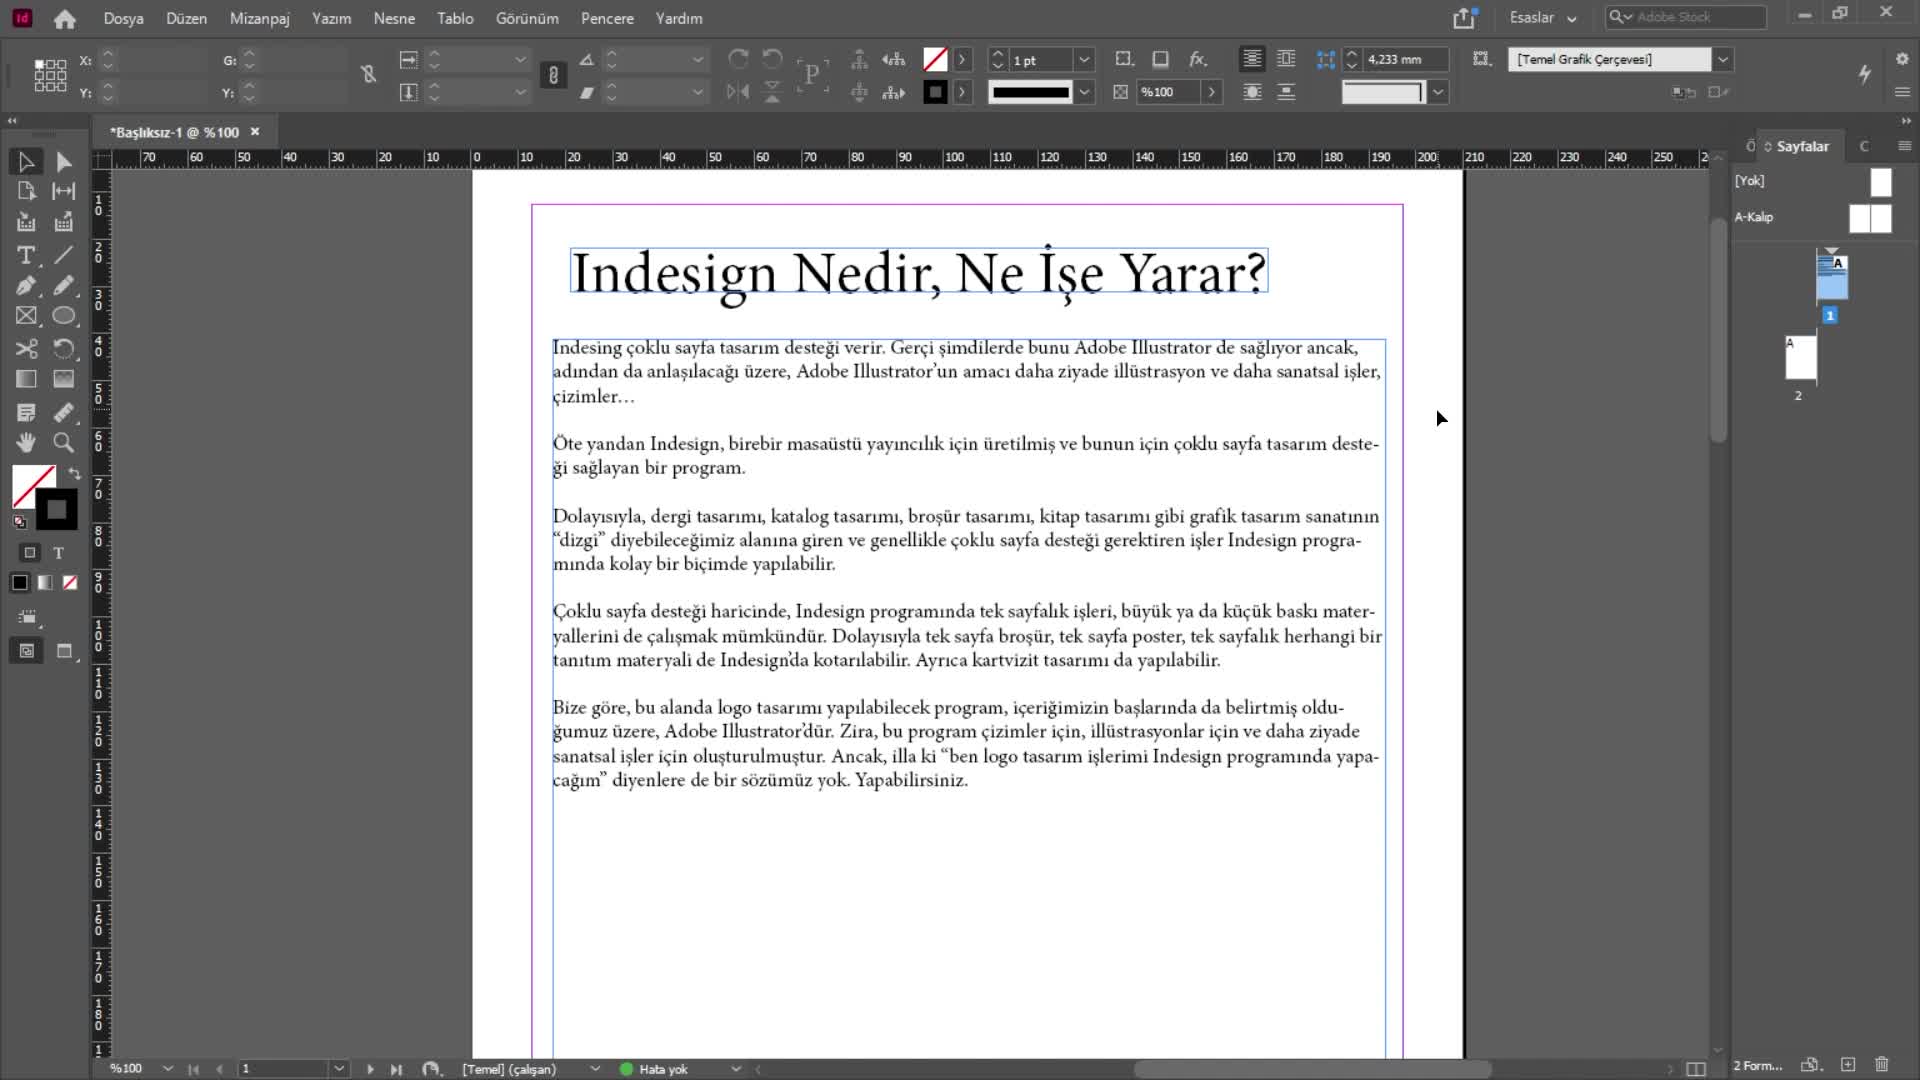This screenshot has width=1920, height=1080.
Task: Select the Content Collector tool
Action: pyautogui.click(x=26, y=222)
